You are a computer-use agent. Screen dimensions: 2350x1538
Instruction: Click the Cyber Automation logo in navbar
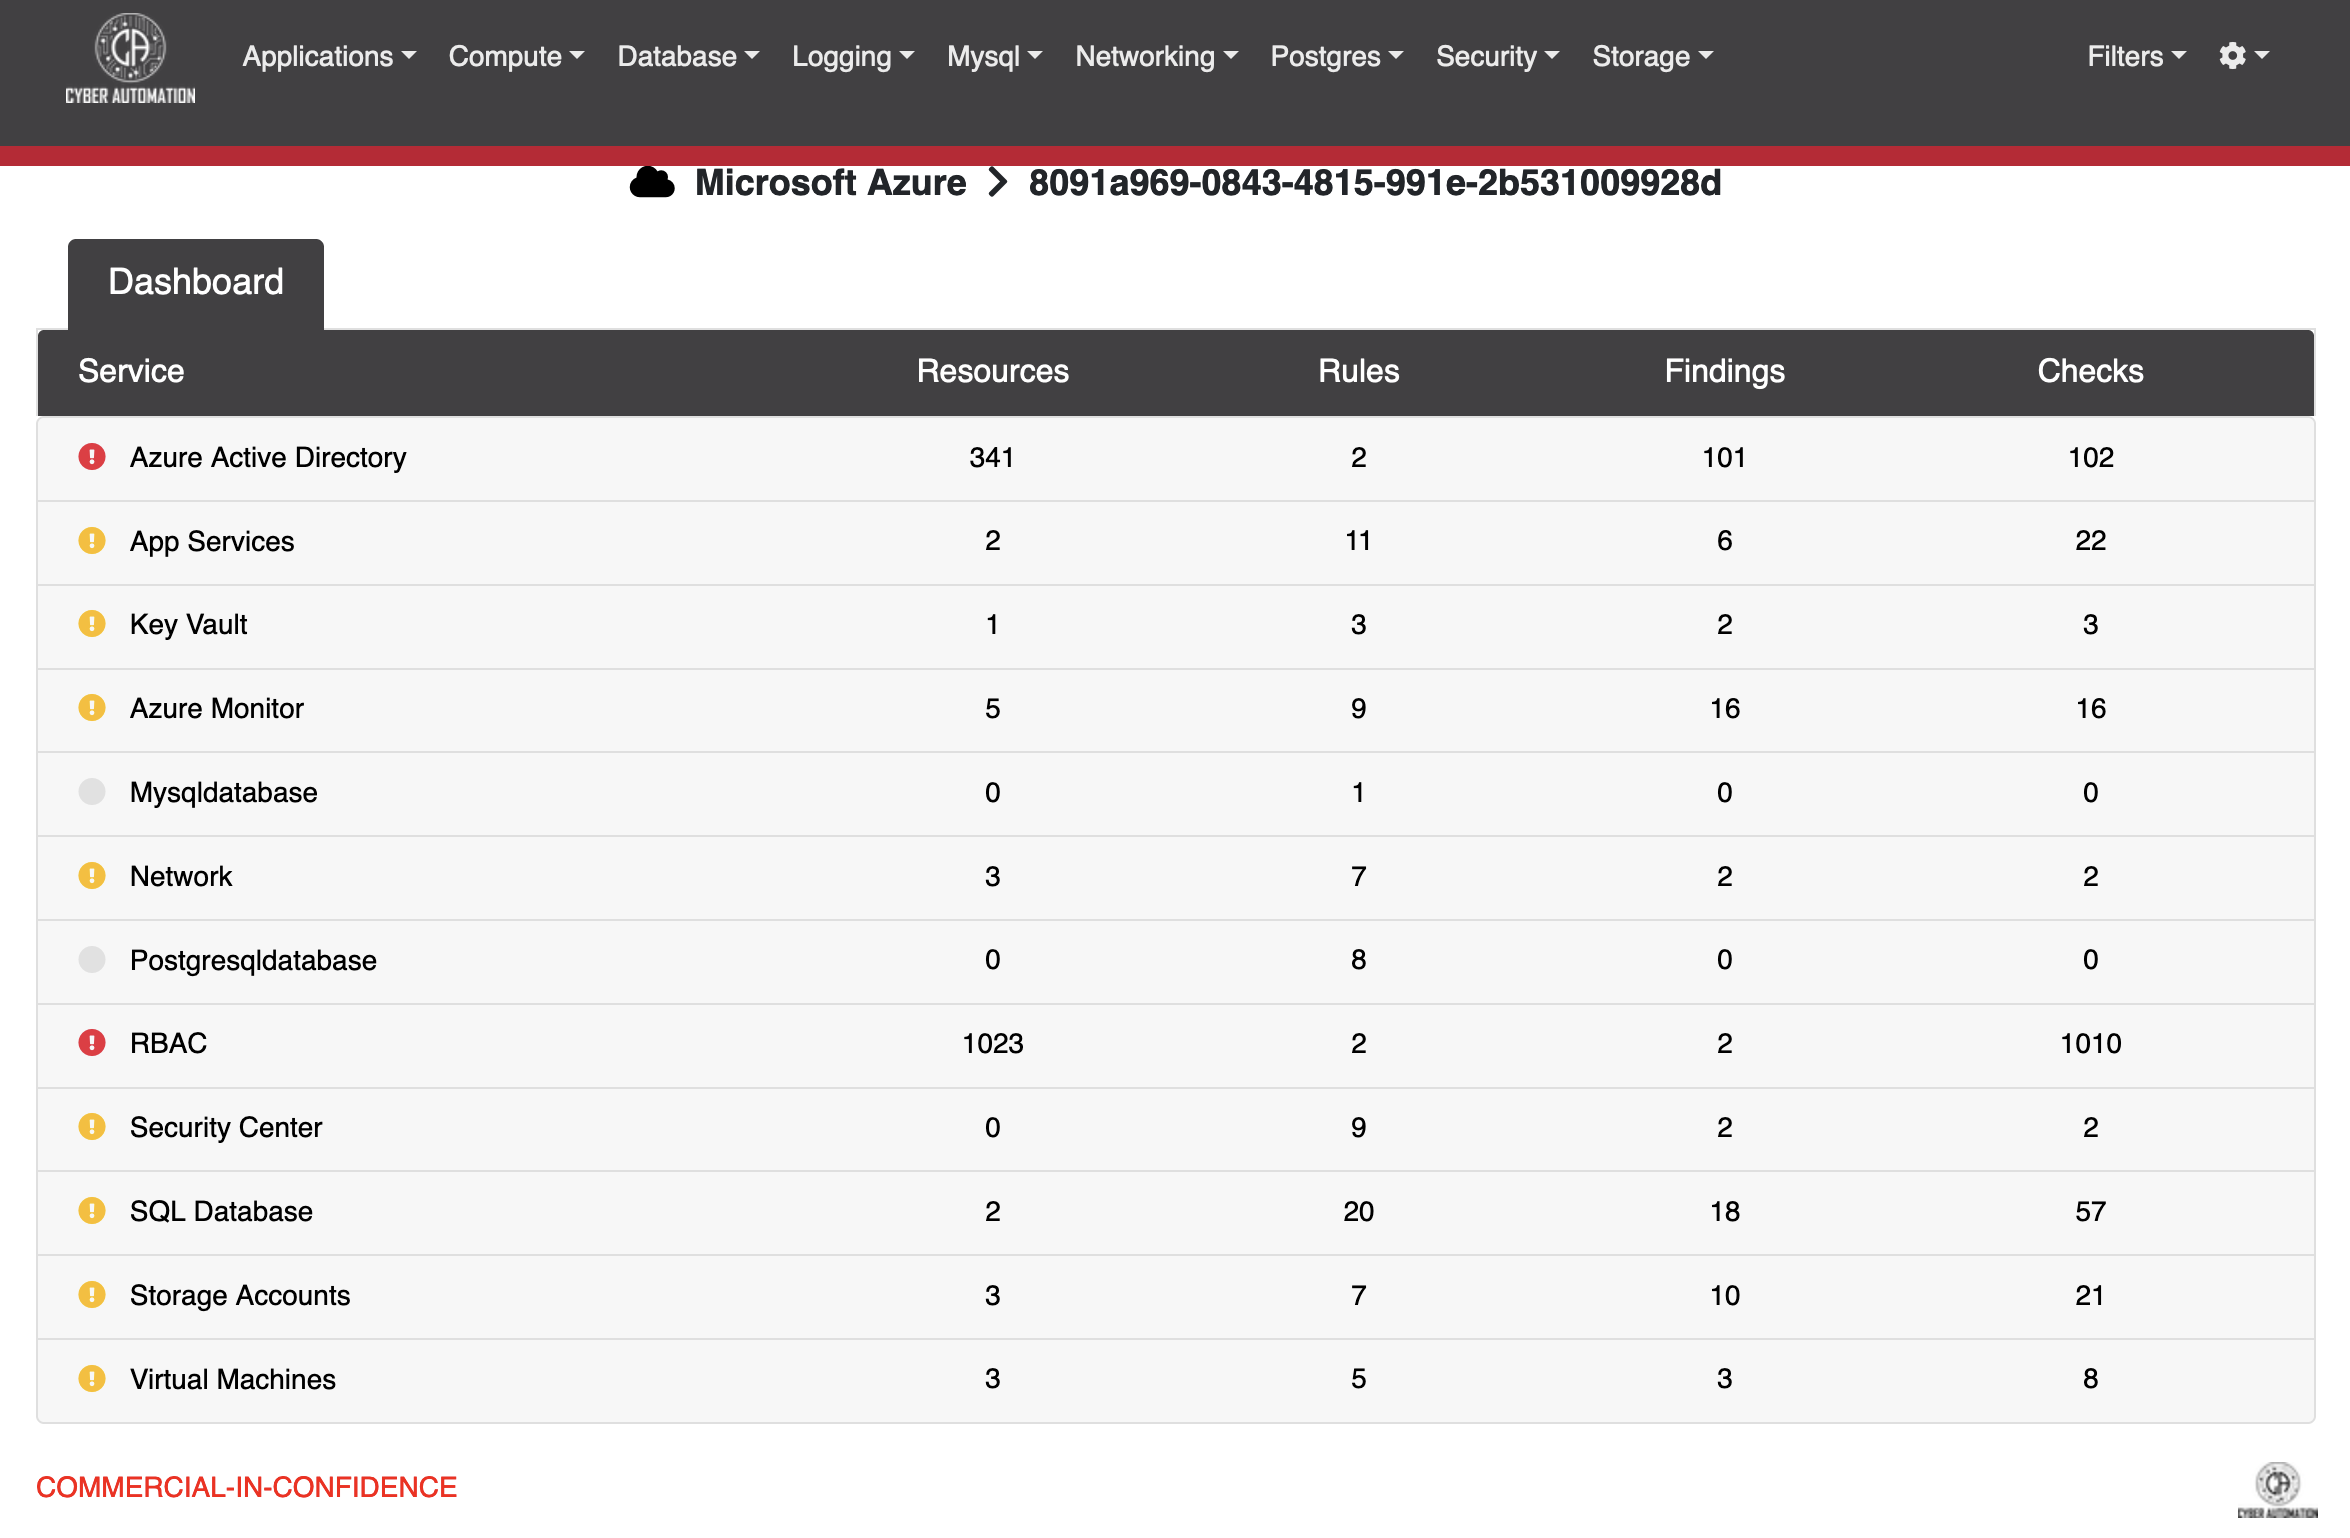(130, 59)
